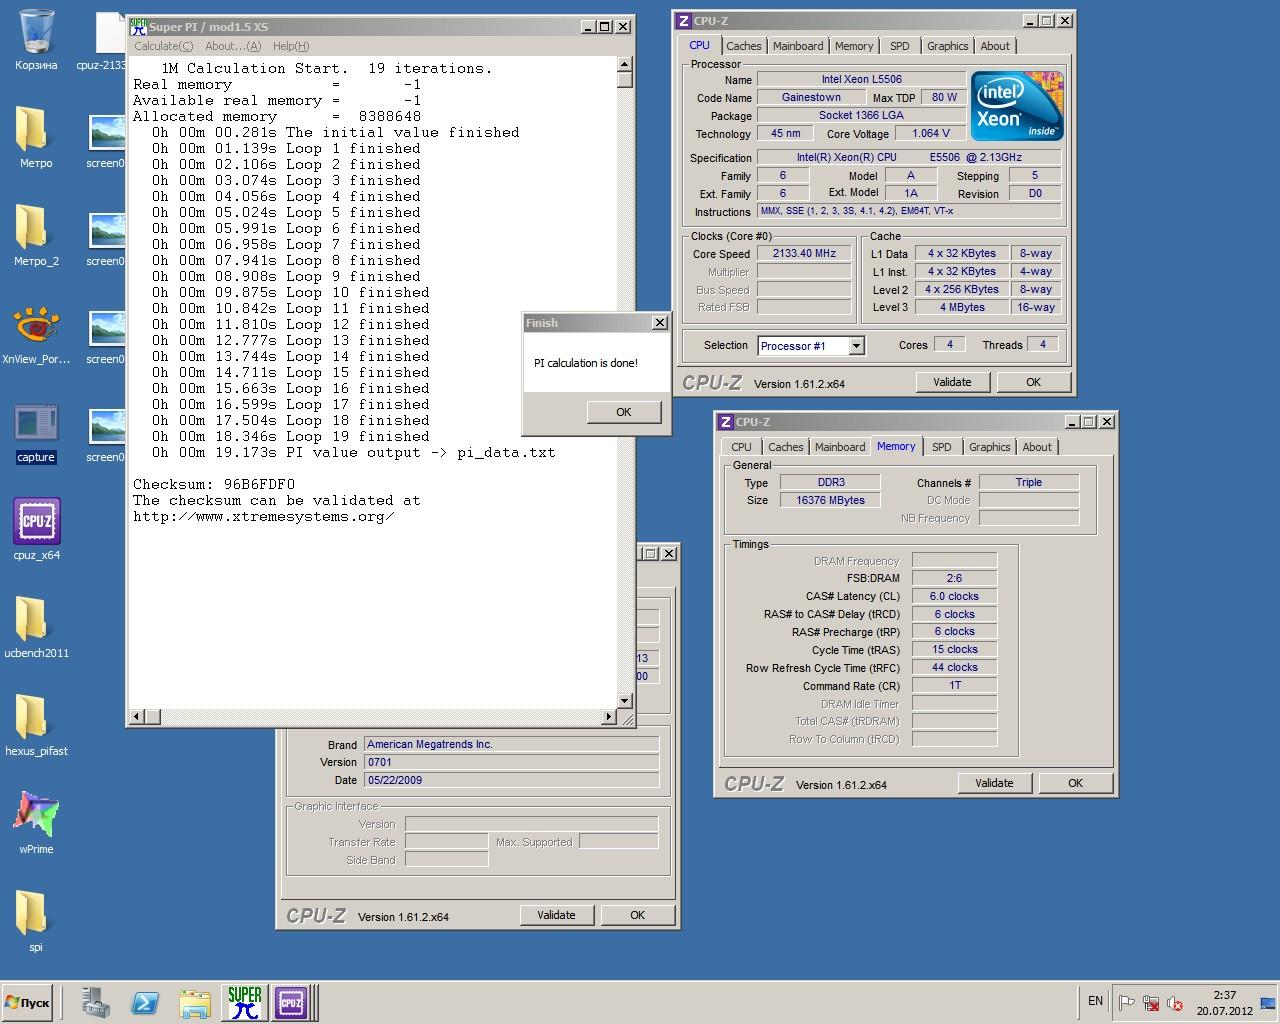
Task: Open the Метро folder icon
Action: [x=34, y=138]
